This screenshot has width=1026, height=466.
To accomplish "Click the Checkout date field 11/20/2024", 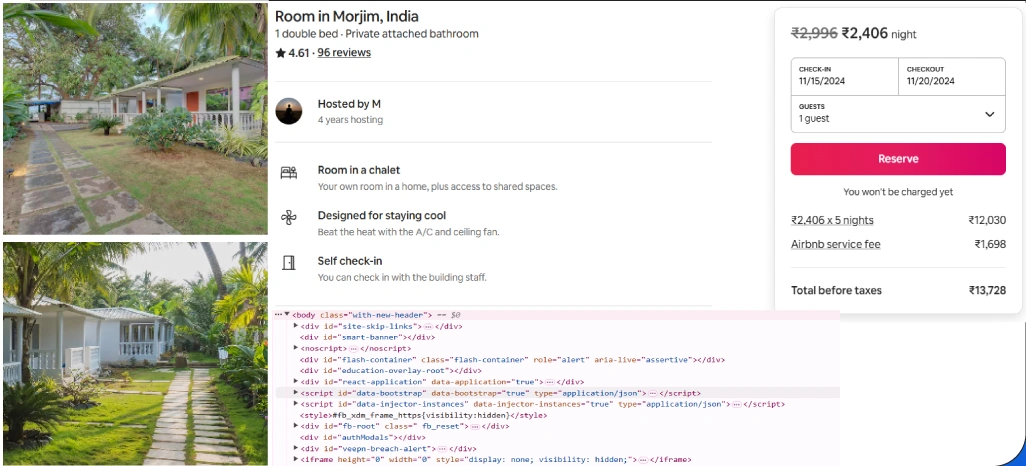I will pyautogui.click(x=952, y=77).
